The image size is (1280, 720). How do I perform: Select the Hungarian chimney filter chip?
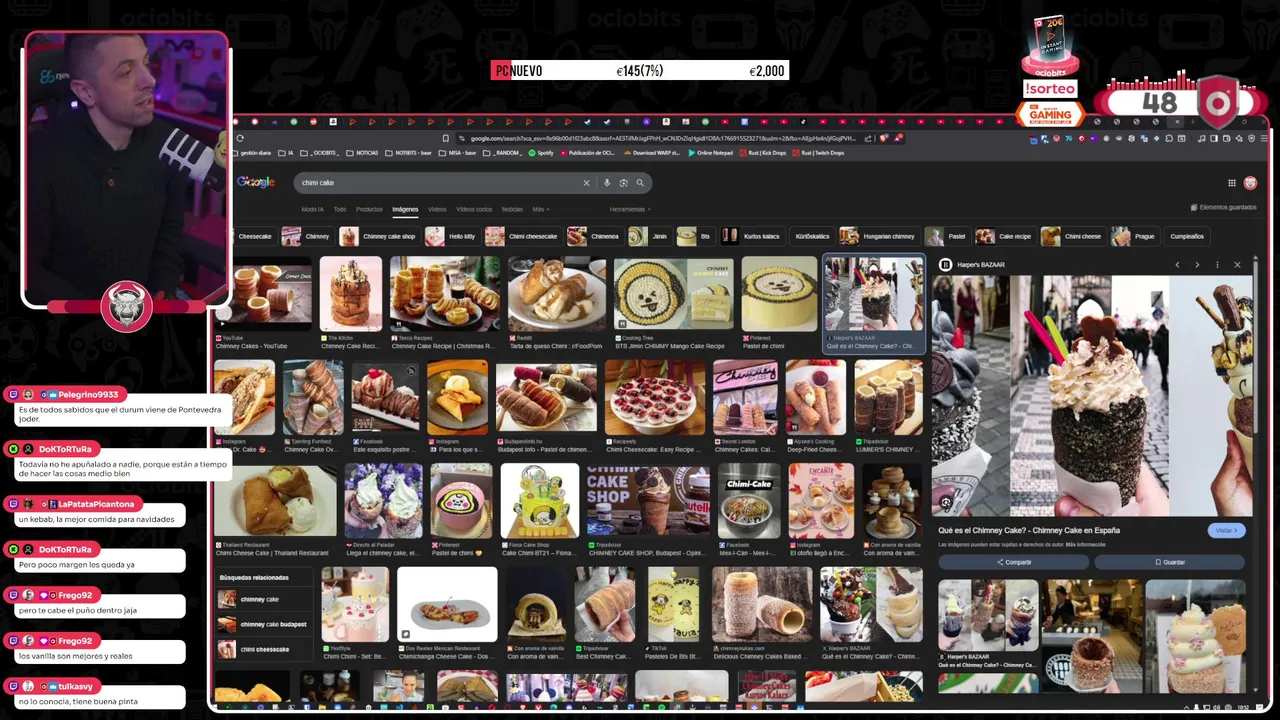(x=879, y=236)
